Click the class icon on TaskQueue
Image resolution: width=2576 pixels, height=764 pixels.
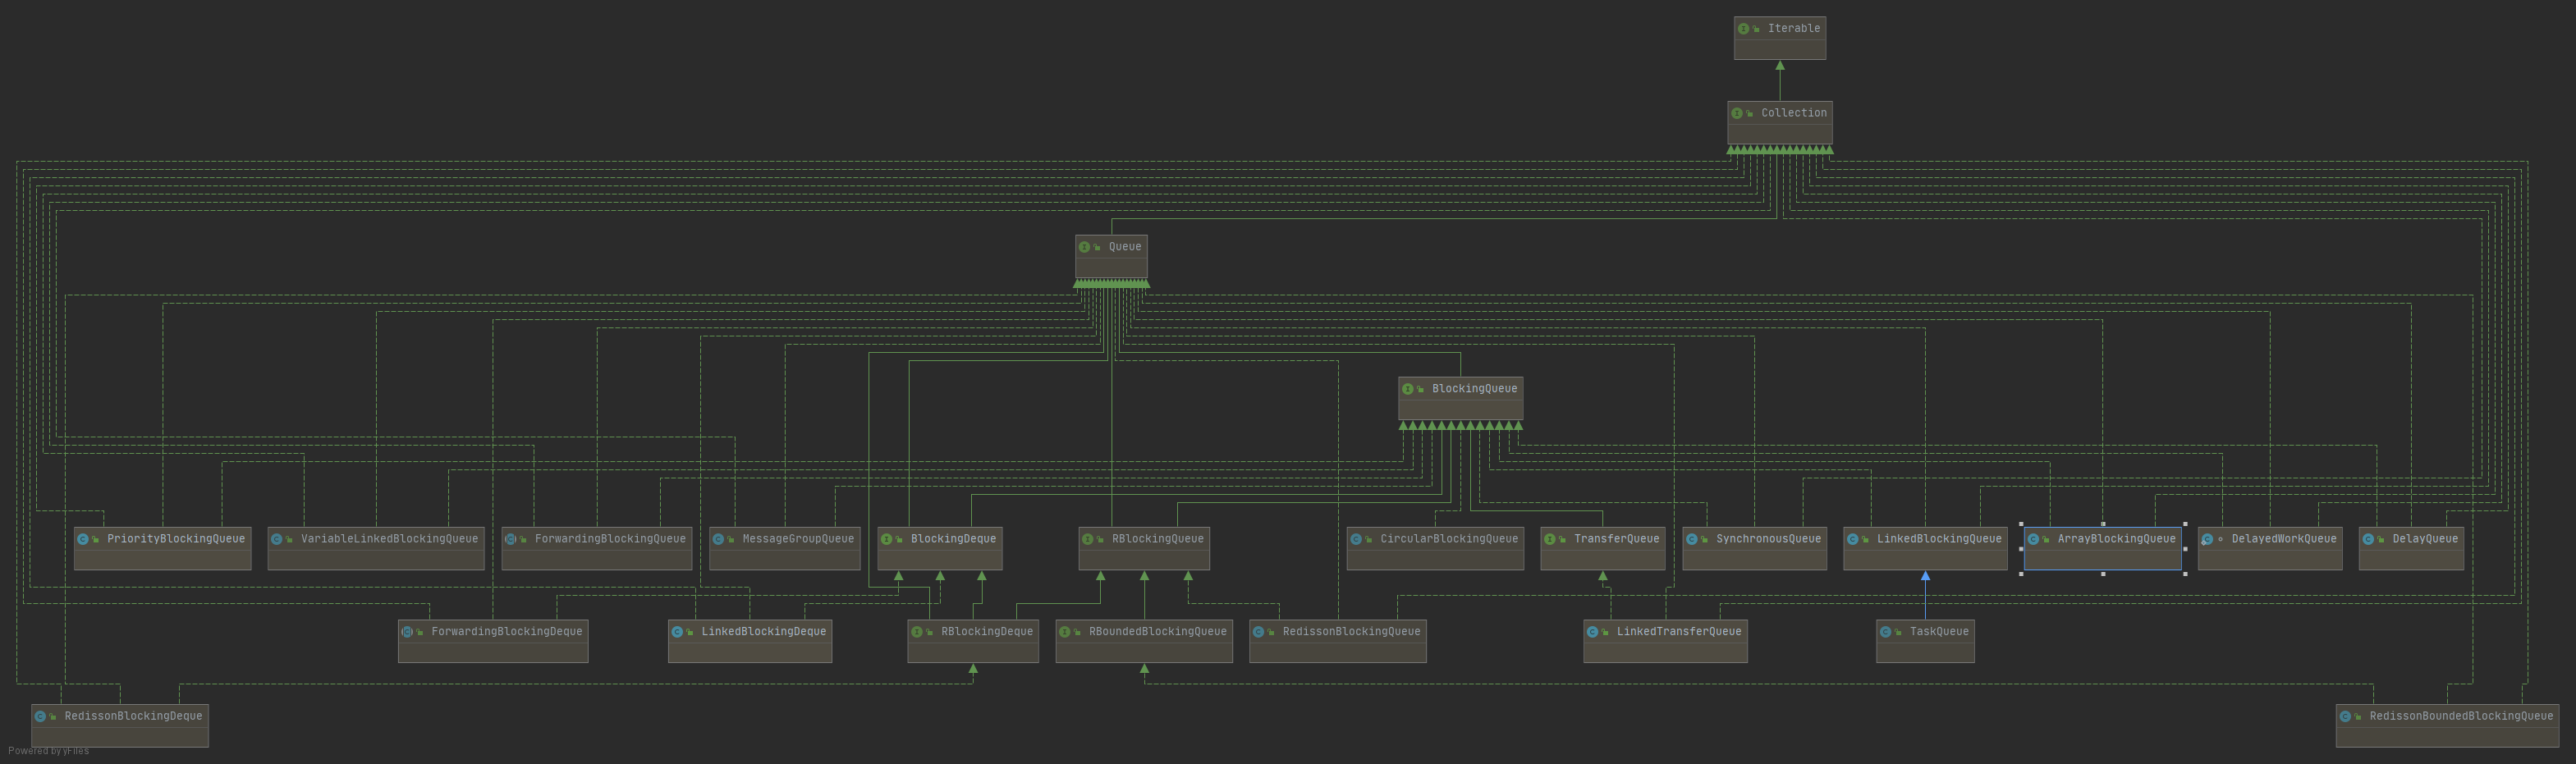pos(1885,632)
